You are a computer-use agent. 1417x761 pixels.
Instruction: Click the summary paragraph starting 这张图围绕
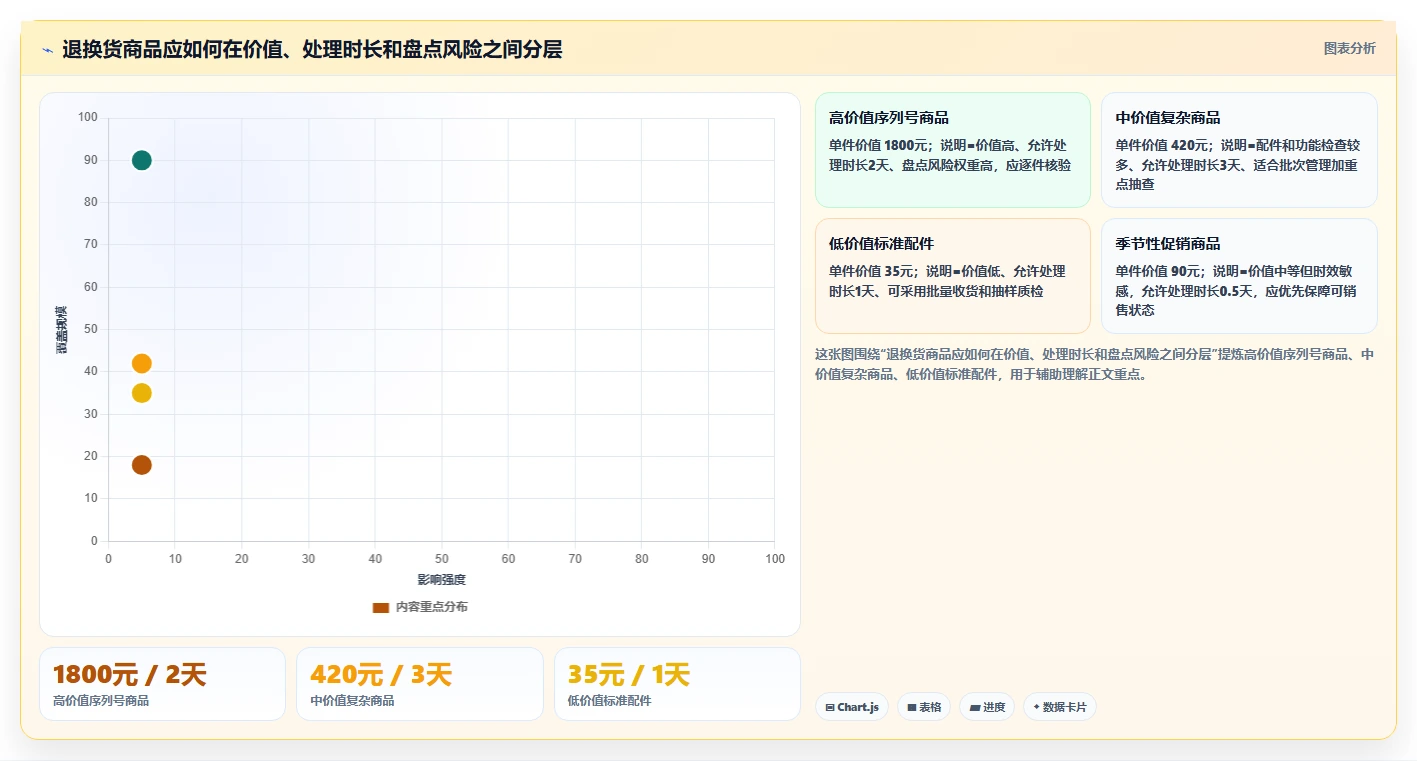[1096, 365]
